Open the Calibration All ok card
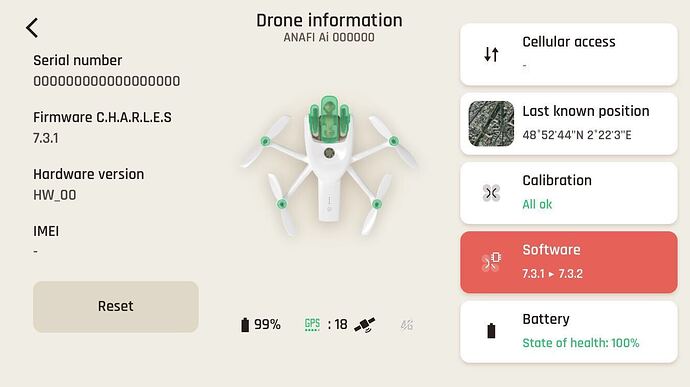The image size is (690, 387). pos(569,193)
